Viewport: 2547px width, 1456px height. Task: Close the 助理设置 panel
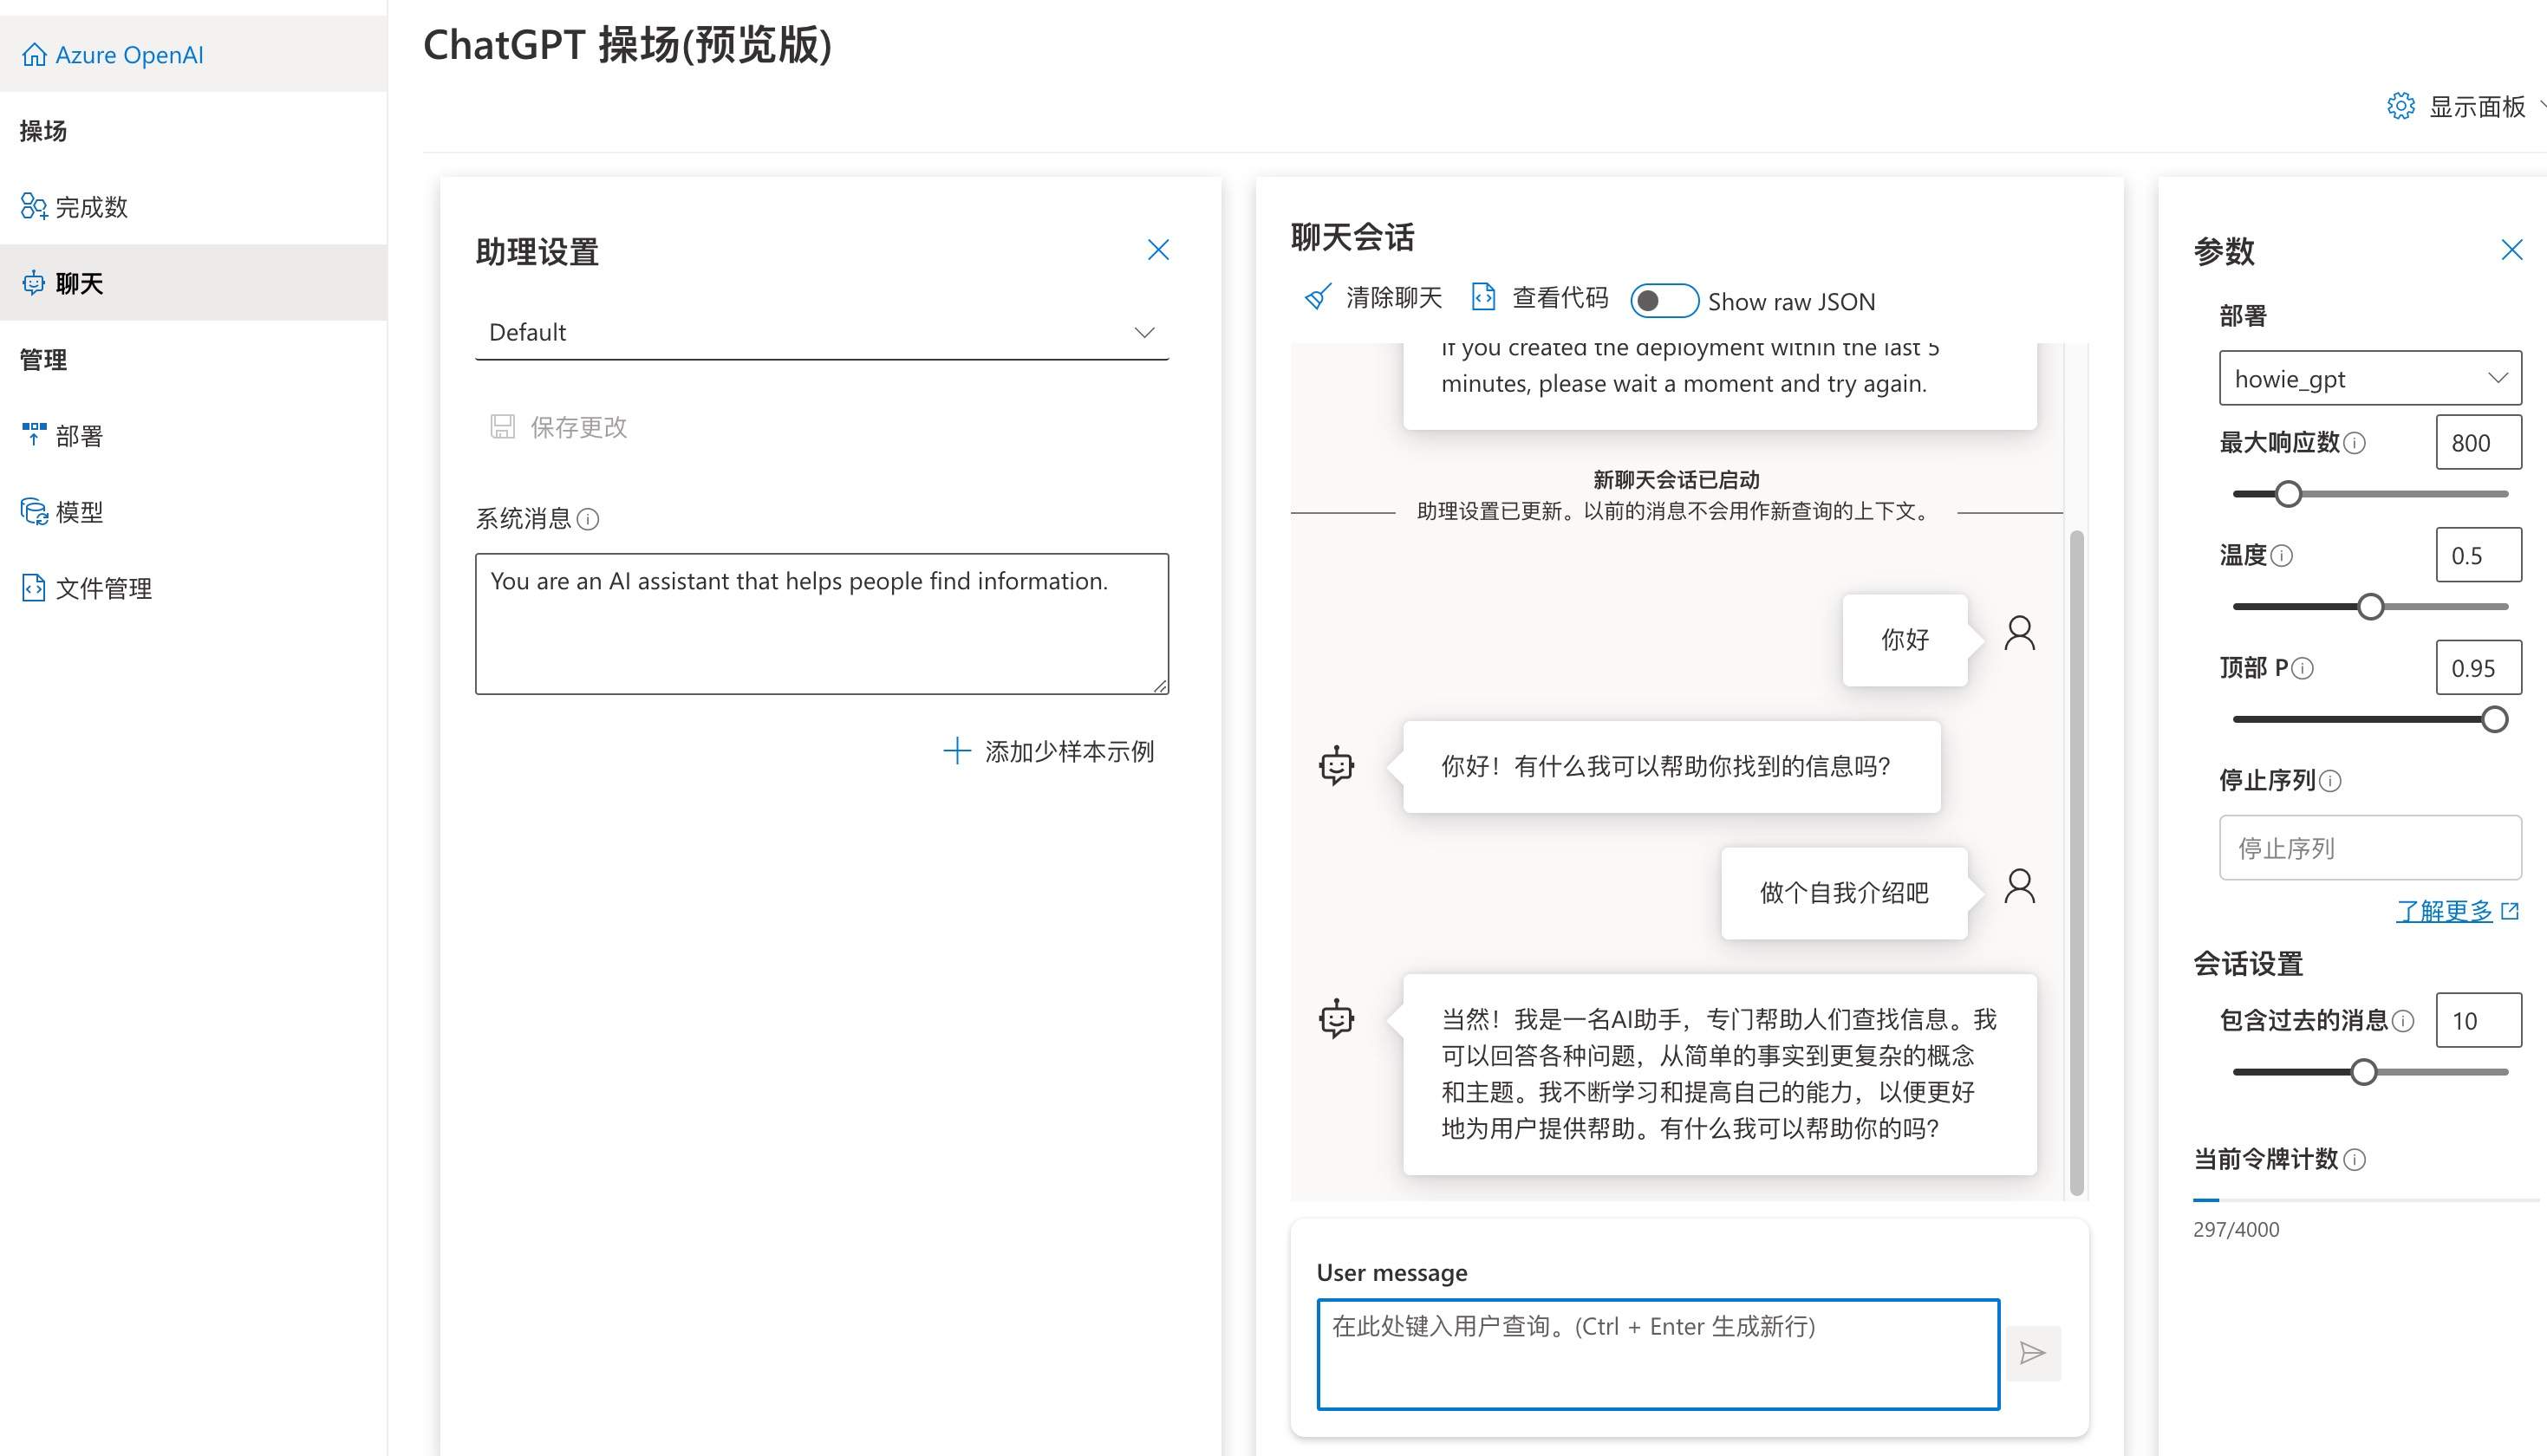coord(1158,249)
